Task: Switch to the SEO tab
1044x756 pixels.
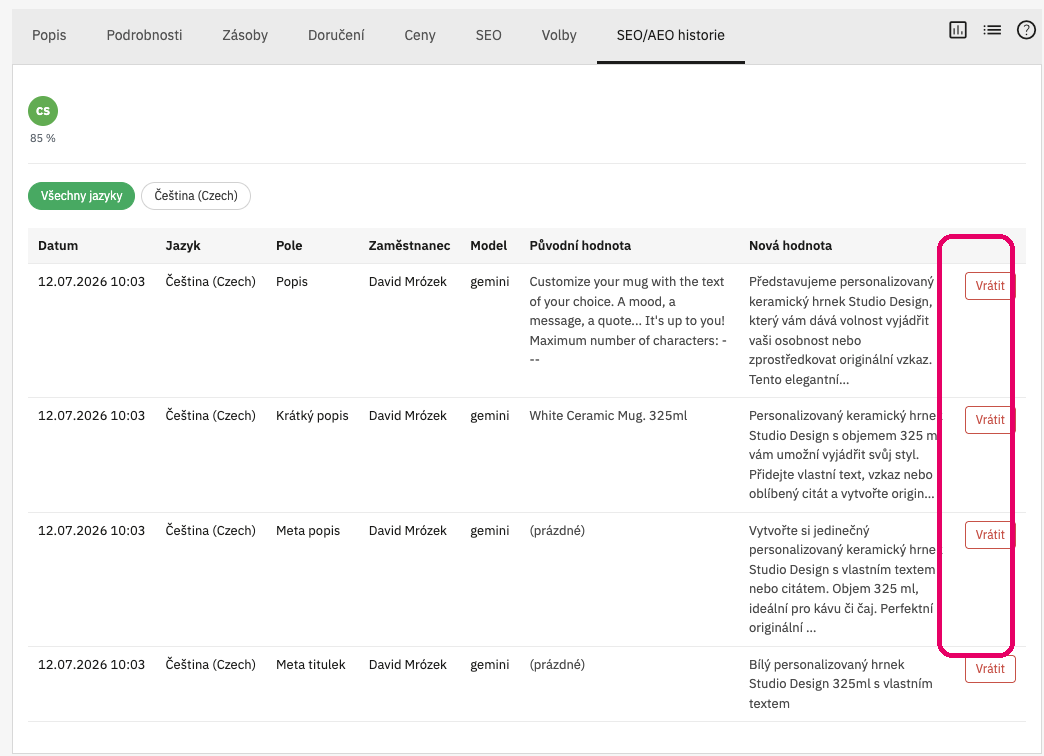Action: click(489, 35)
